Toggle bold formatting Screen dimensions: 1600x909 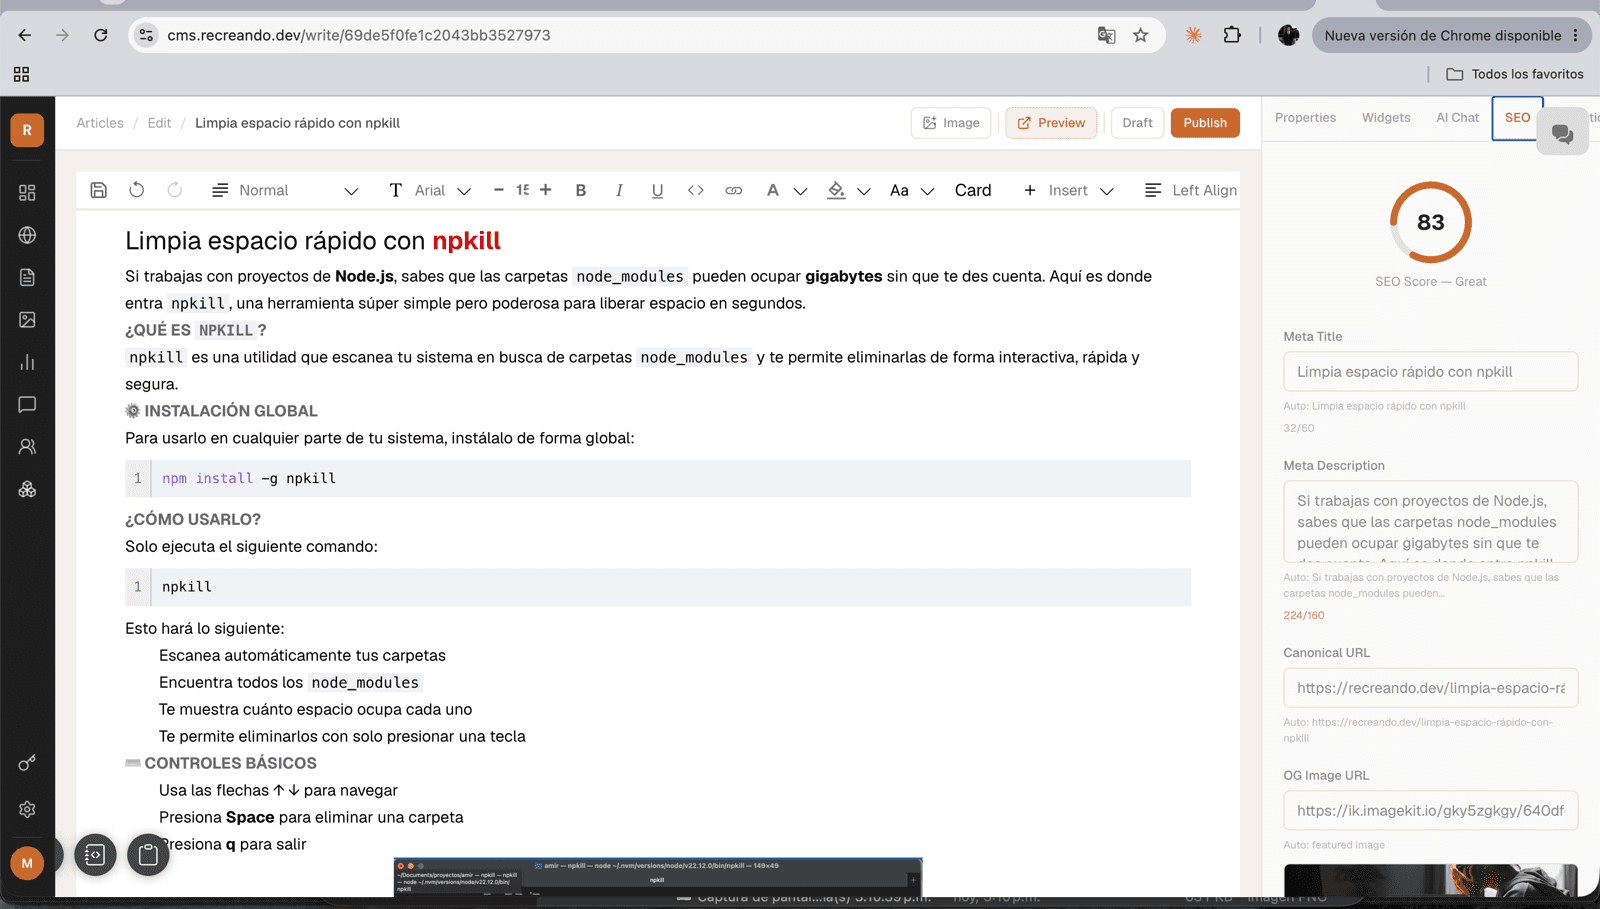click(x=581, y=190)
